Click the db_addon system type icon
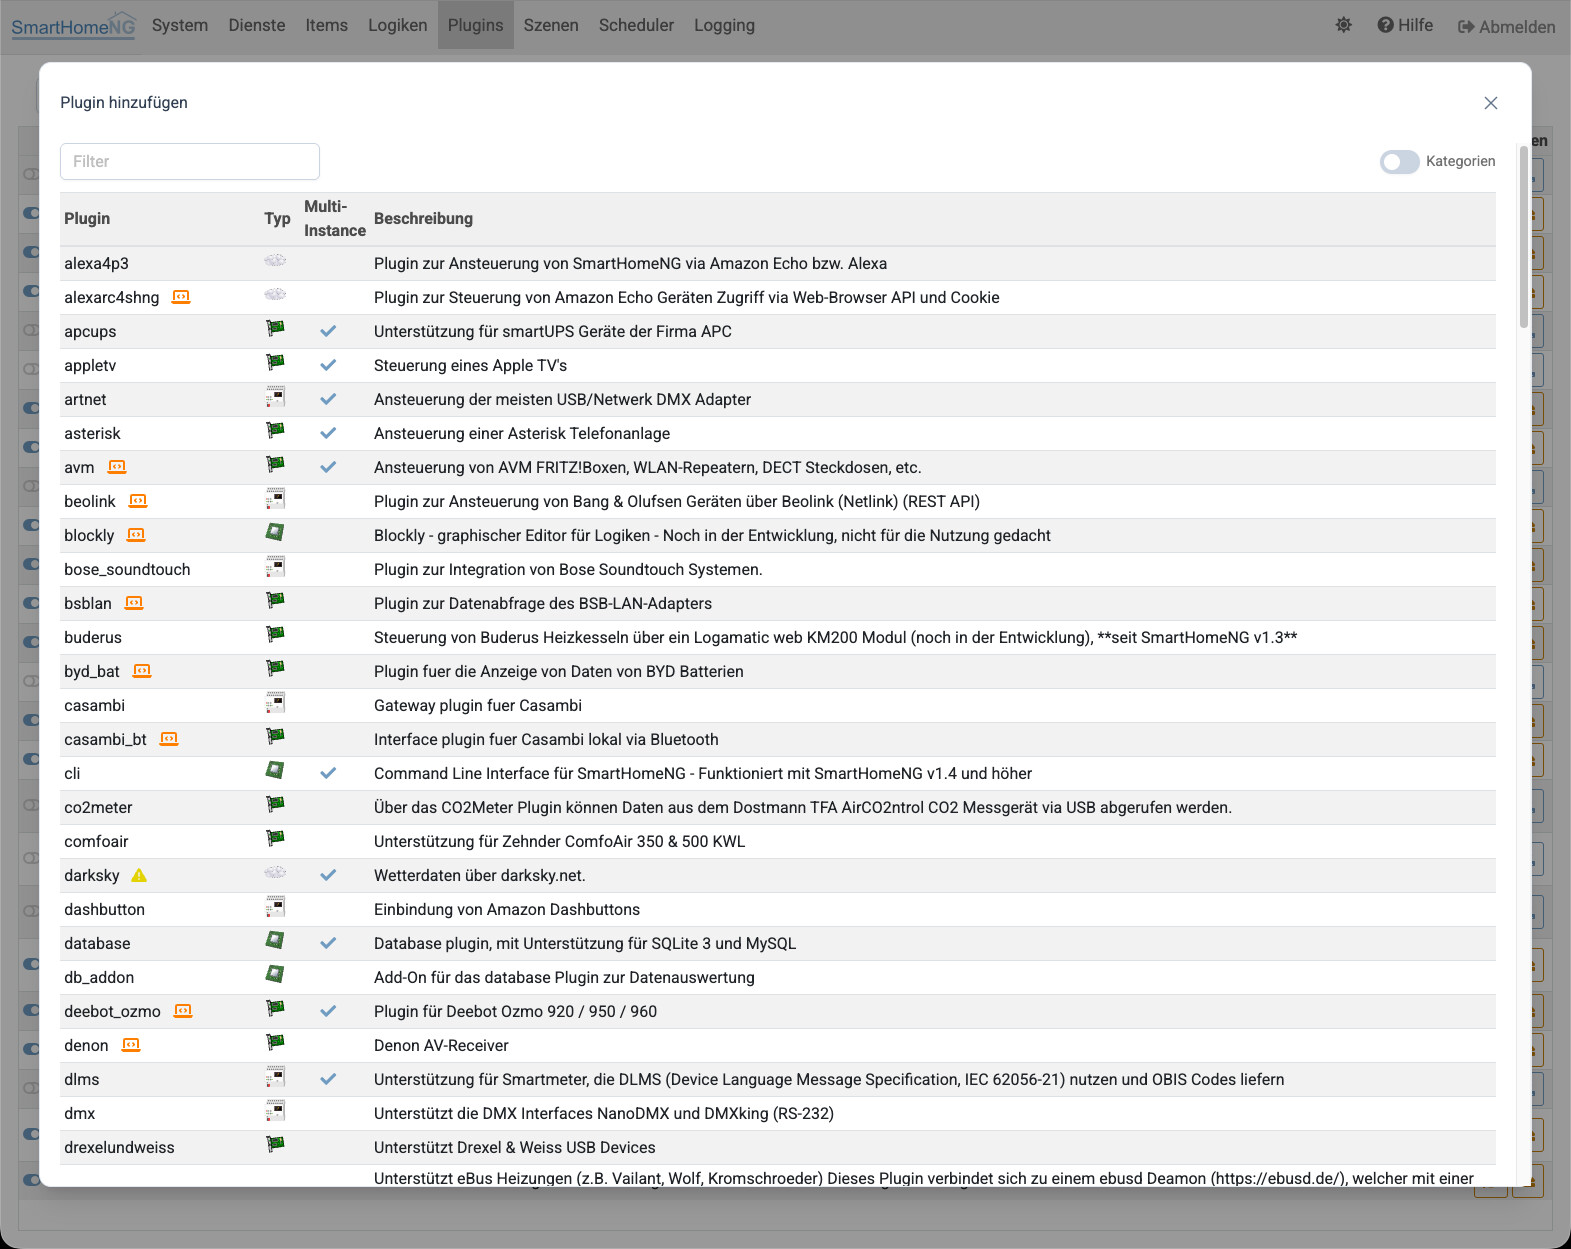This screenshot has width=1571, height=1249. coord(275,975)
